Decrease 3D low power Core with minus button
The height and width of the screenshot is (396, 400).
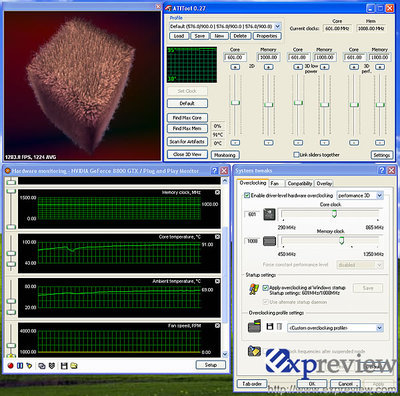298,143
